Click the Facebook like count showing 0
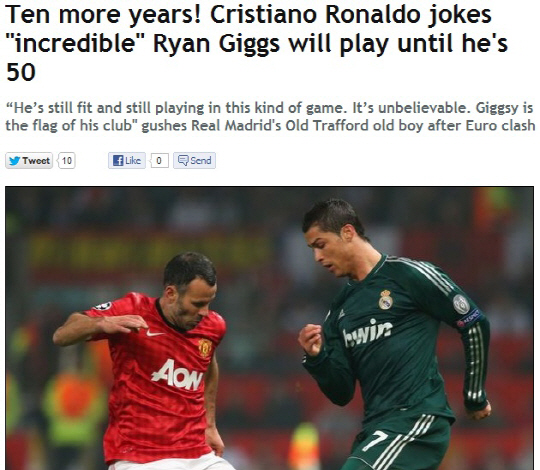Viewport: 540px width, 470px height. point(159,160)
